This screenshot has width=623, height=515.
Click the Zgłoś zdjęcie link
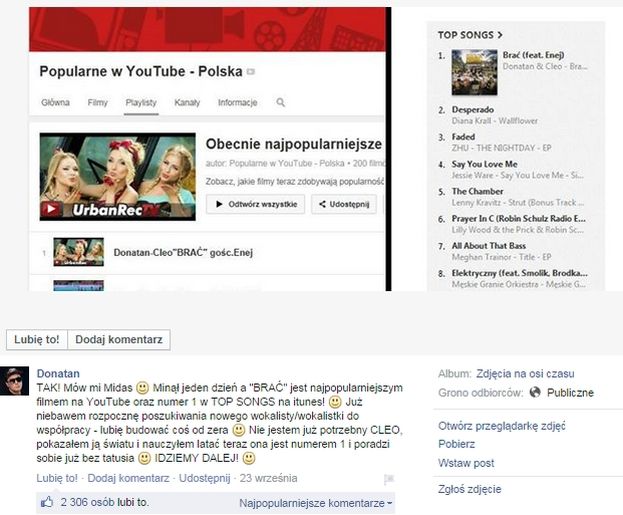(x=470, y=489)
